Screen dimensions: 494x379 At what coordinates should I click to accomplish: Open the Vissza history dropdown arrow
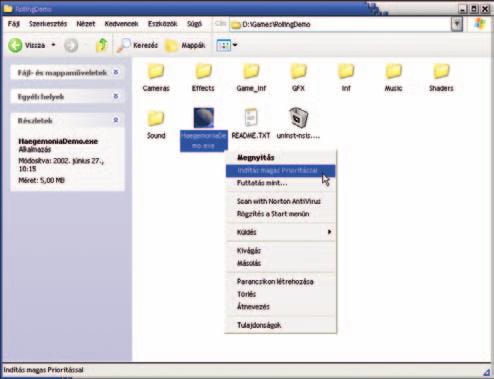53,45
